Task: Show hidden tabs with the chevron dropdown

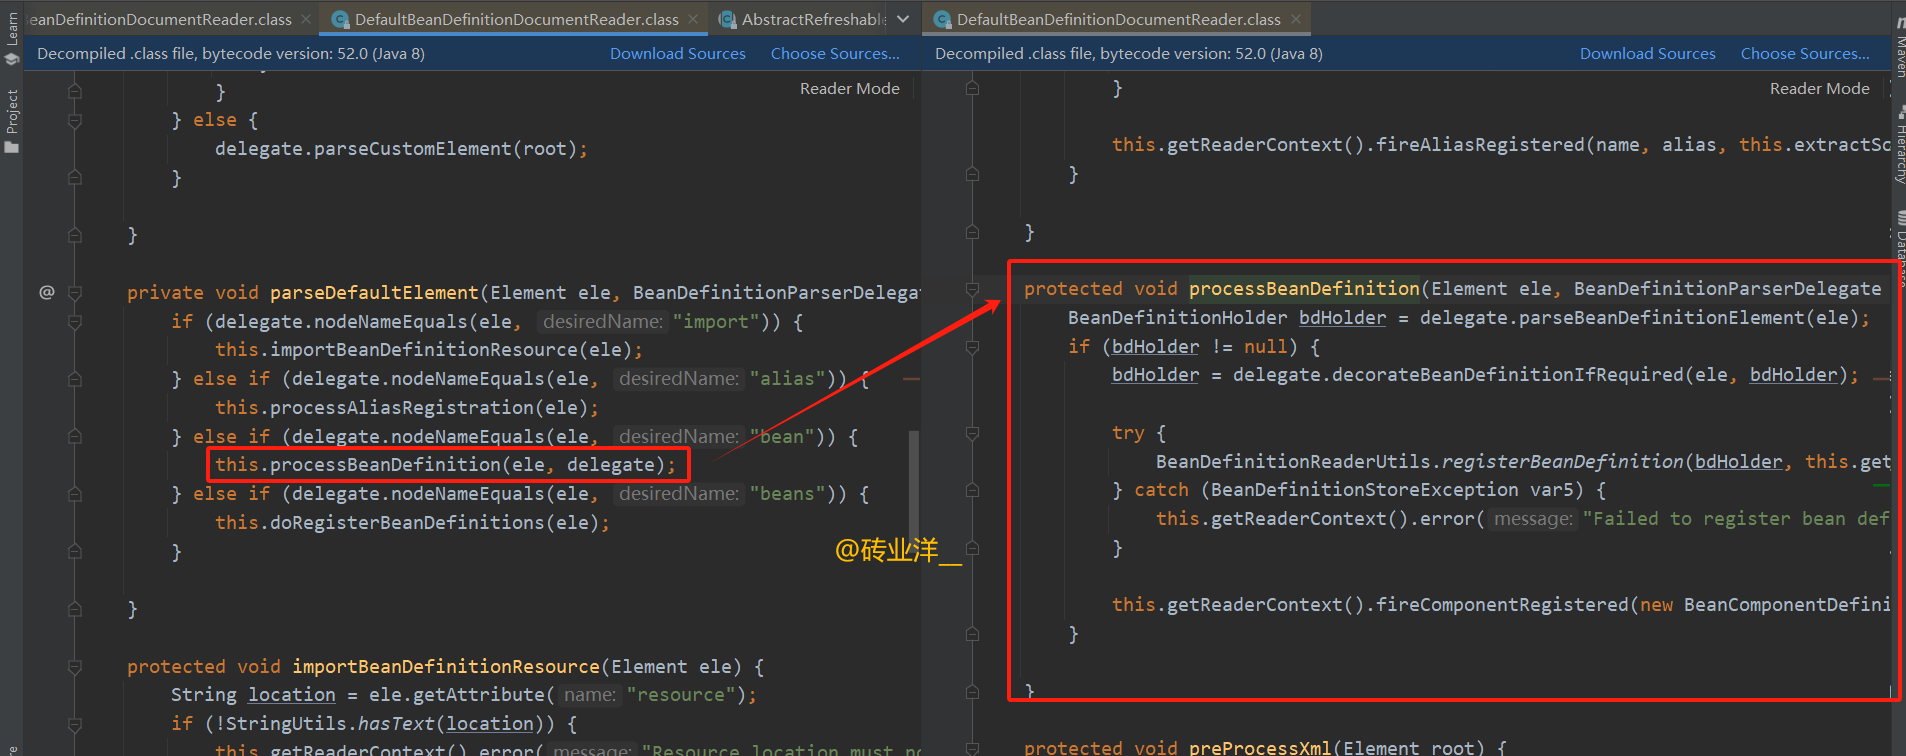Action: click(x=903, y=19)
